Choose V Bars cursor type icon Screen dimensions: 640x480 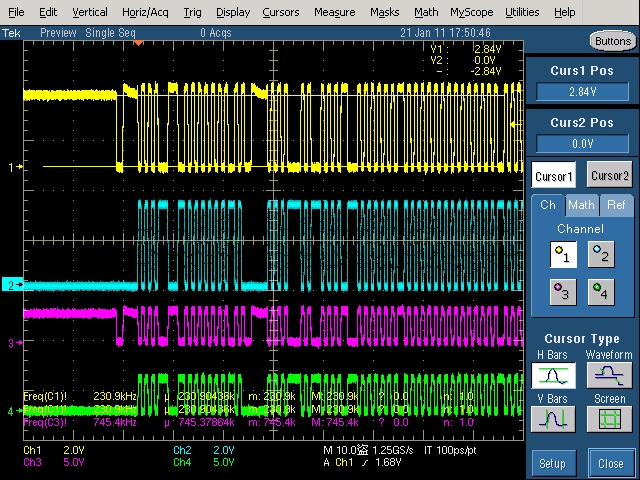(553, 419)
